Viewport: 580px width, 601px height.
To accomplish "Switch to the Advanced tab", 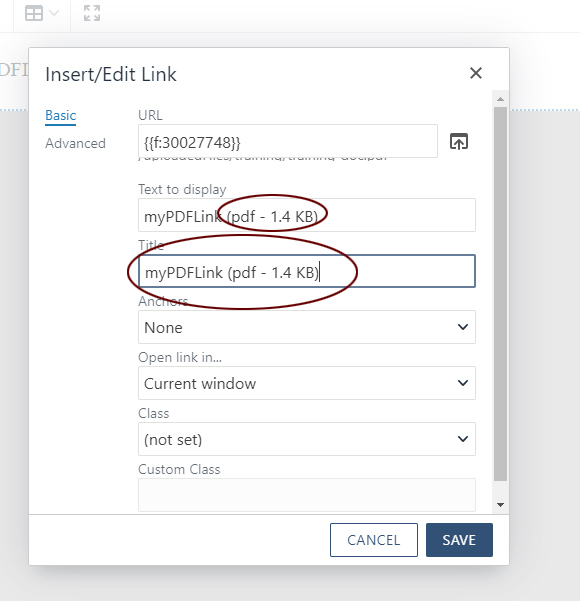I will pos(76,143).
